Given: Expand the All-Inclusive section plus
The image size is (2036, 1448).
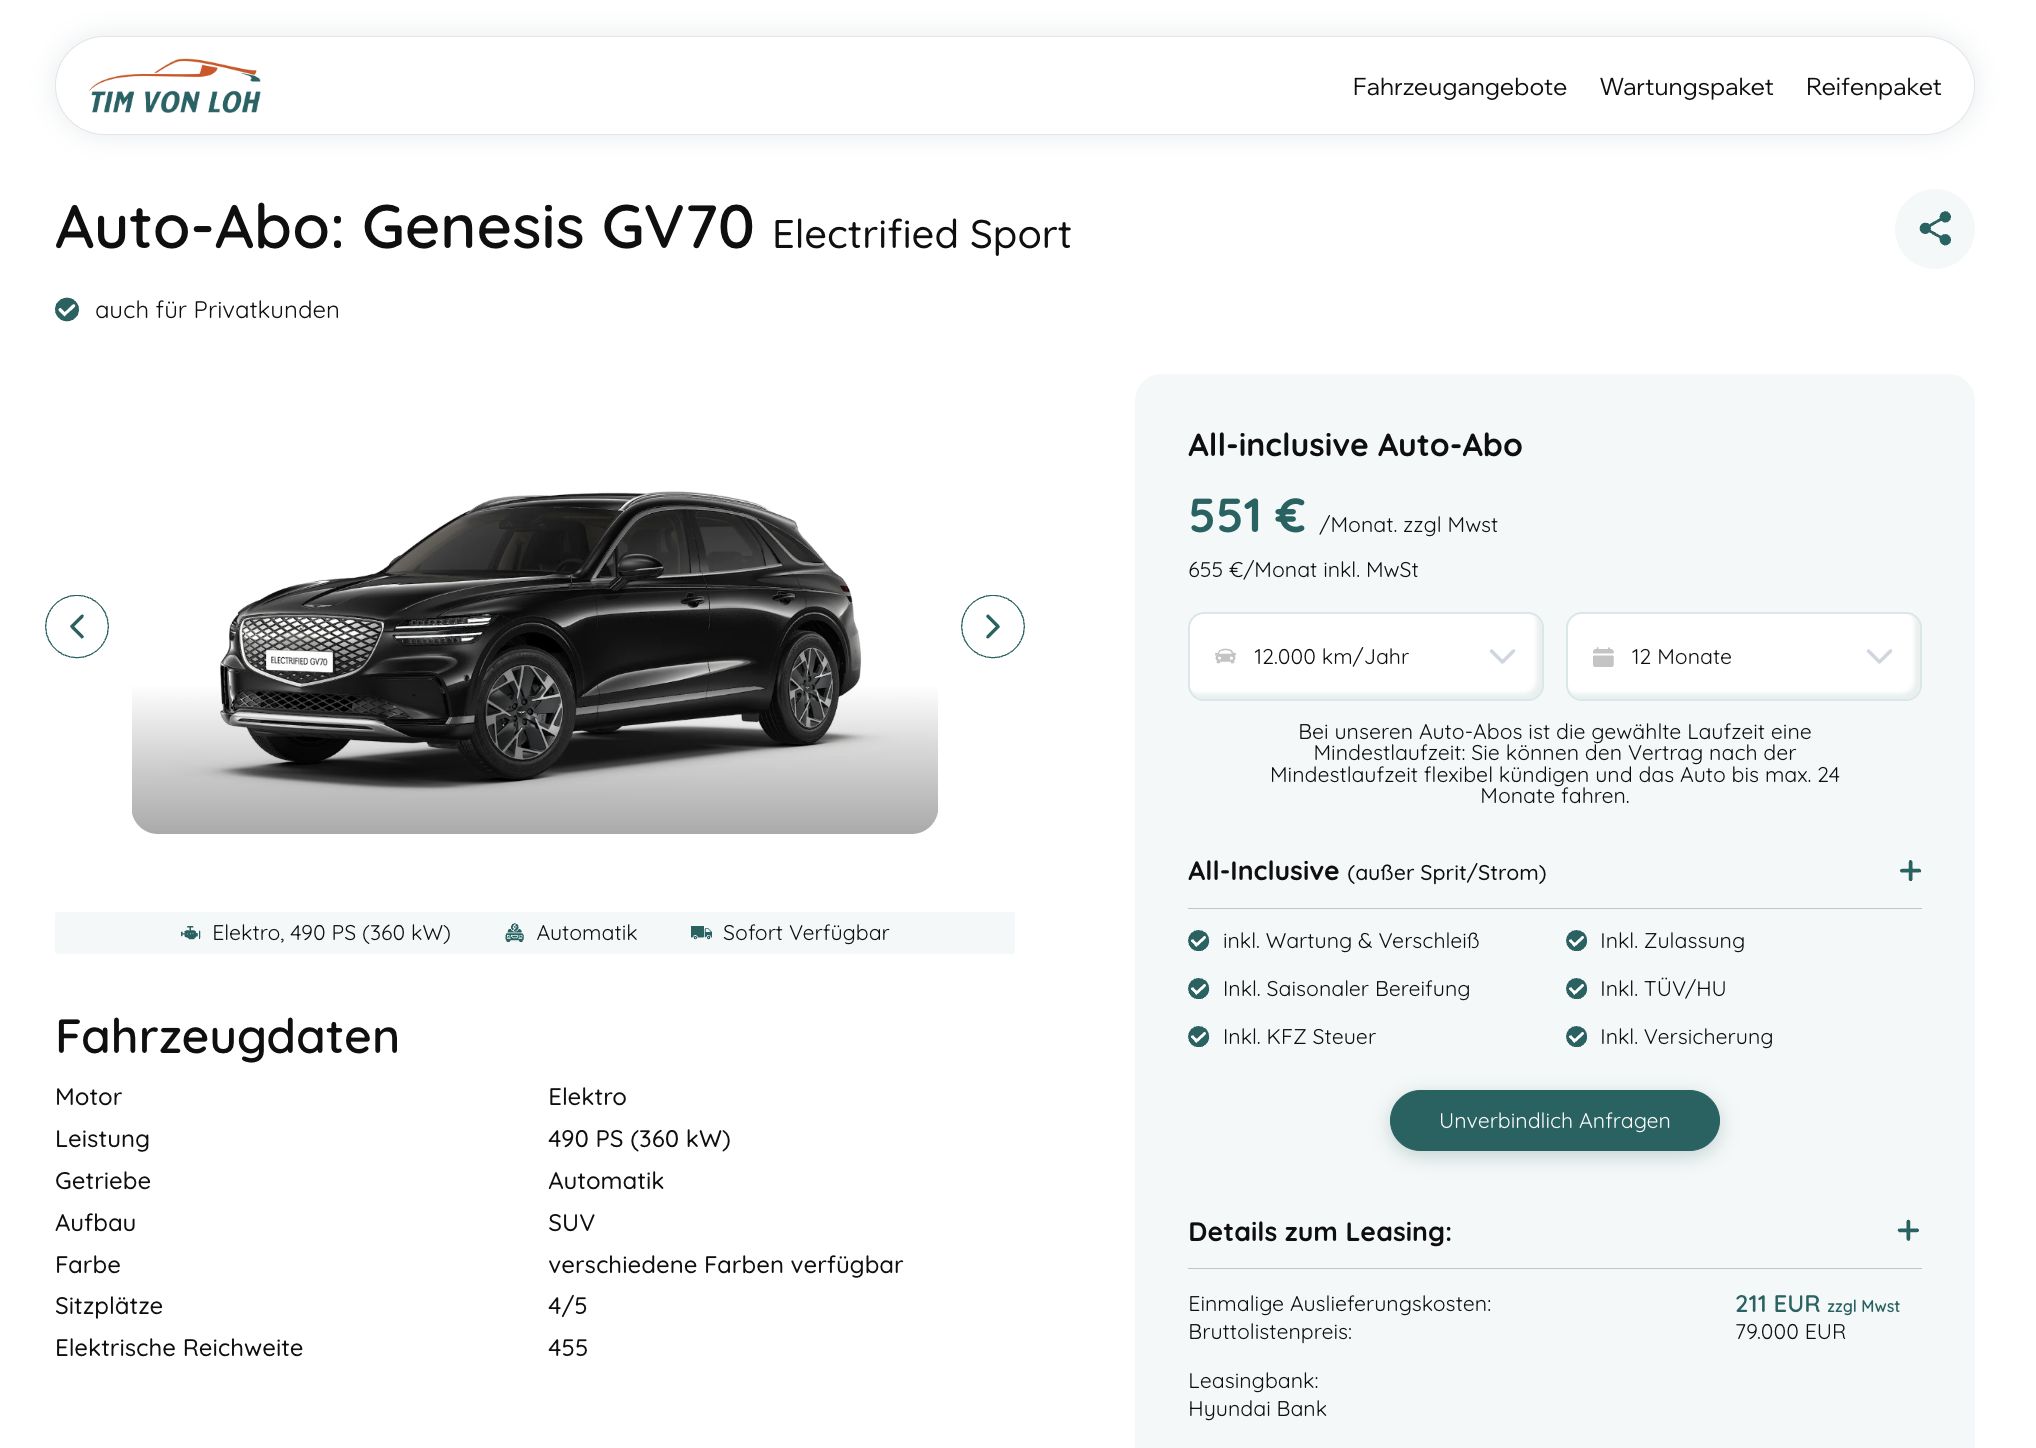Looking at the screenshot, I should point(1910,871).
